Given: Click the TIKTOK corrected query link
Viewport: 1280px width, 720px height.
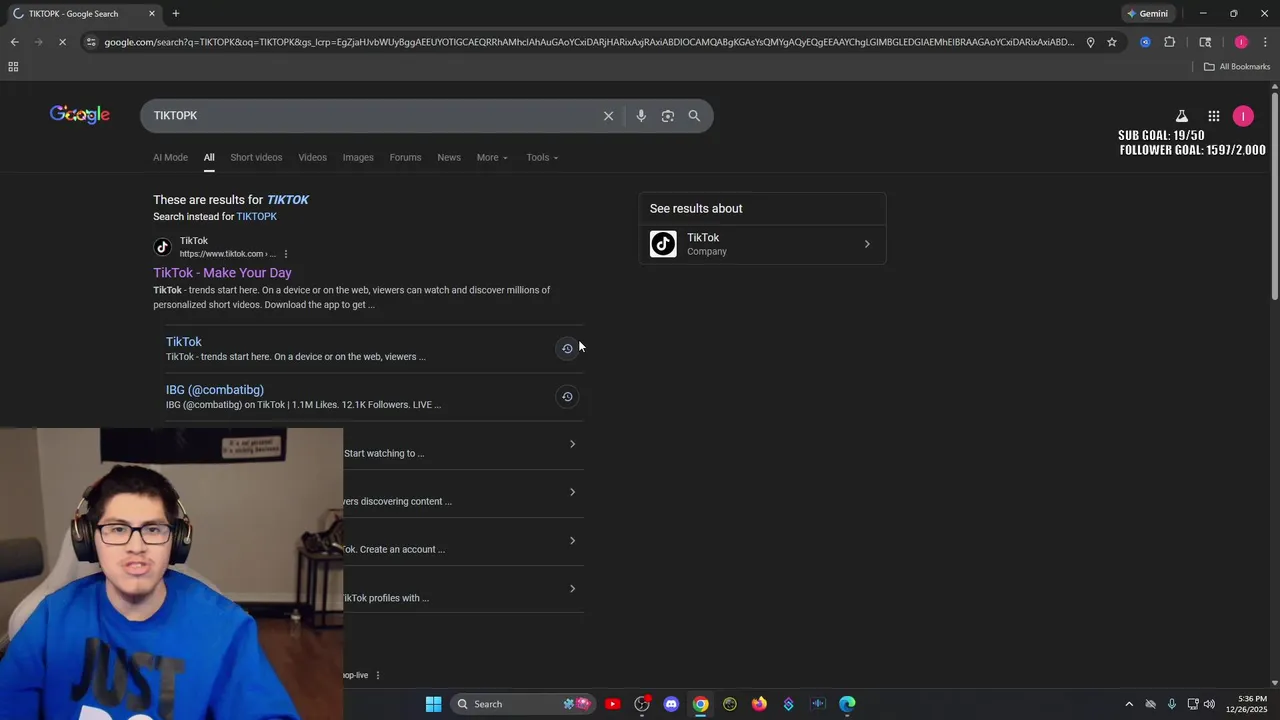Looking at the screenshot, I should 288,200.
